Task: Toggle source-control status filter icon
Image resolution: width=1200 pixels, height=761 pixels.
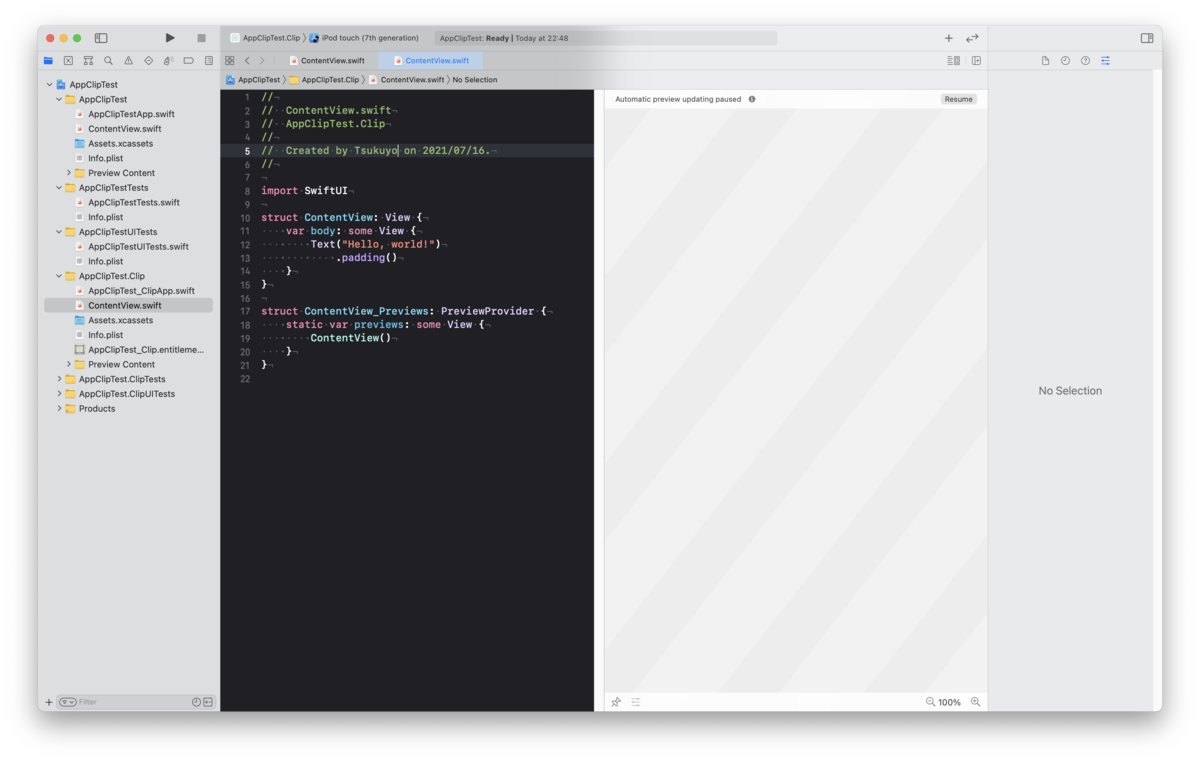Action: (x=208, y=702)
